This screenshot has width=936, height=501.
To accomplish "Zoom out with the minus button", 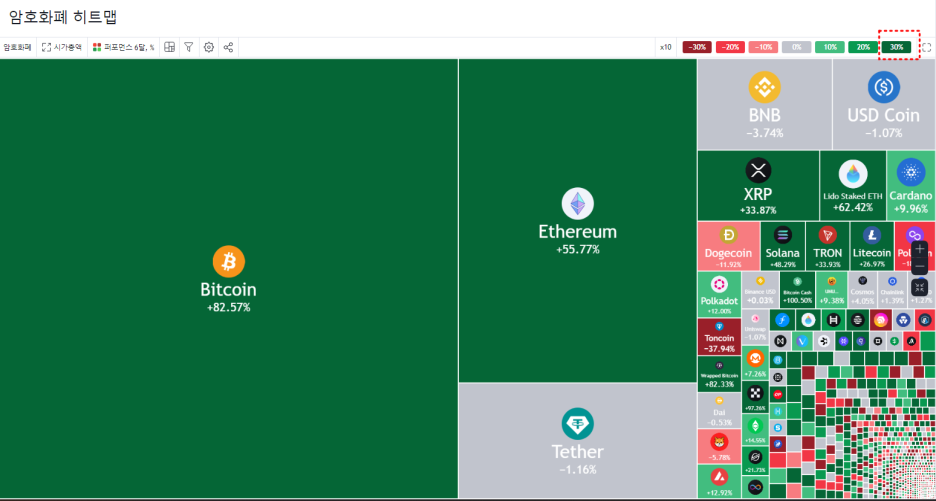I will tap(920, 266).
